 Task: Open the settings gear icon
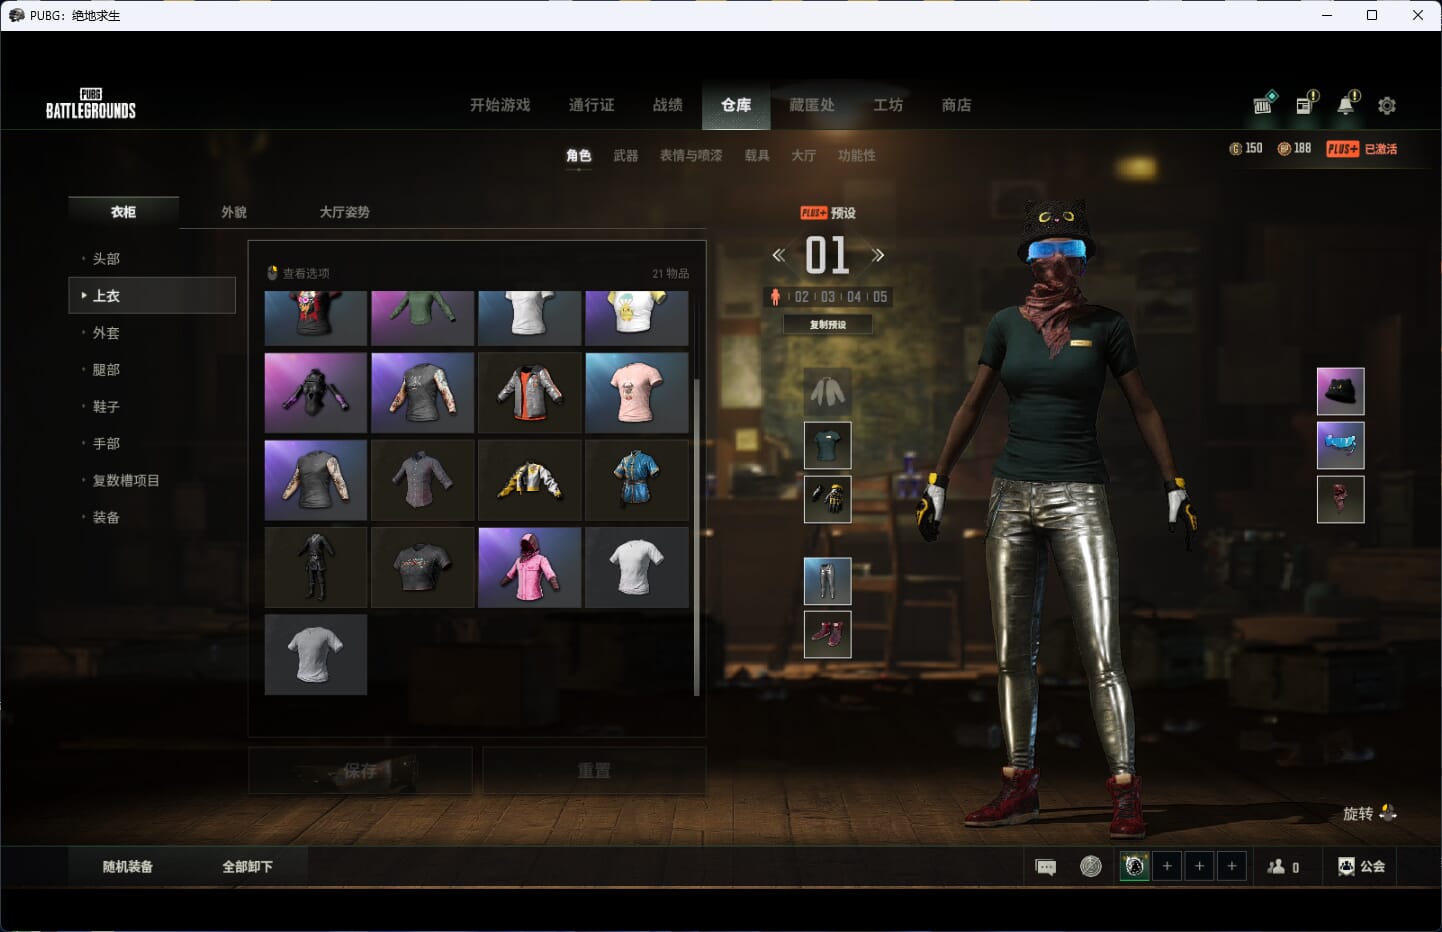(x=1387, y=105)
